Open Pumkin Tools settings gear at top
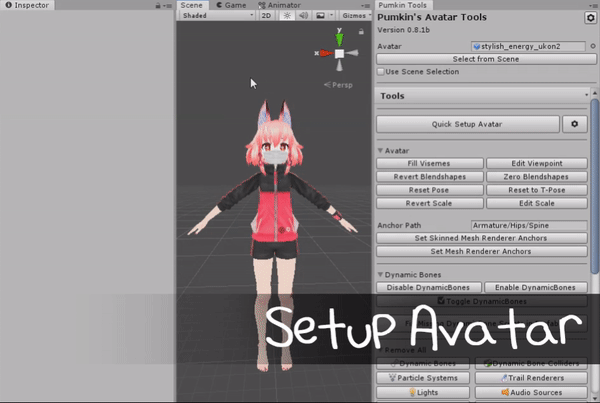 [x=589, y=19]
